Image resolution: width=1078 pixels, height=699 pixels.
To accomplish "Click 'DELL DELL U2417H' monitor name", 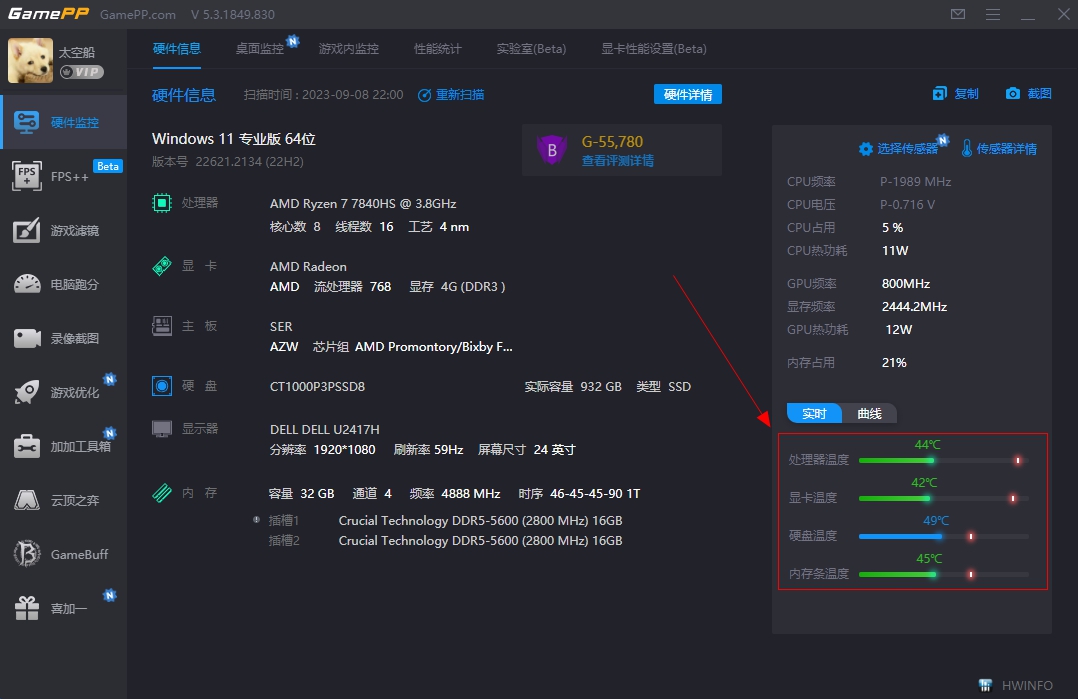I will coord(324,429).
